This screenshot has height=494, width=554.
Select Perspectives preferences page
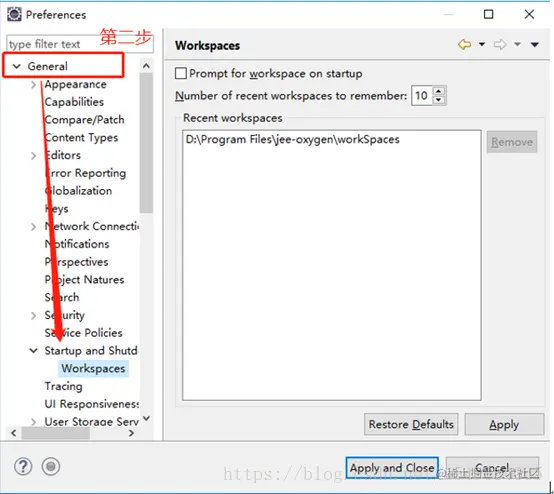click(76, 261)
